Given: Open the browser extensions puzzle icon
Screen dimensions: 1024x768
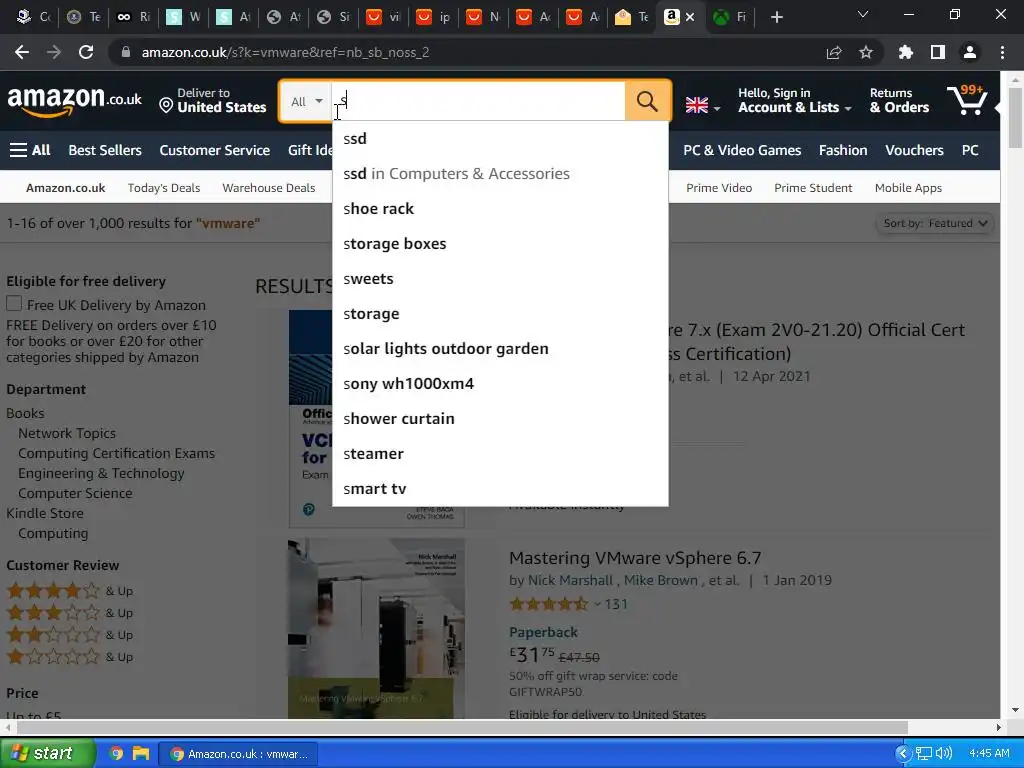Looking at the screenshot, I should [905, 52].
